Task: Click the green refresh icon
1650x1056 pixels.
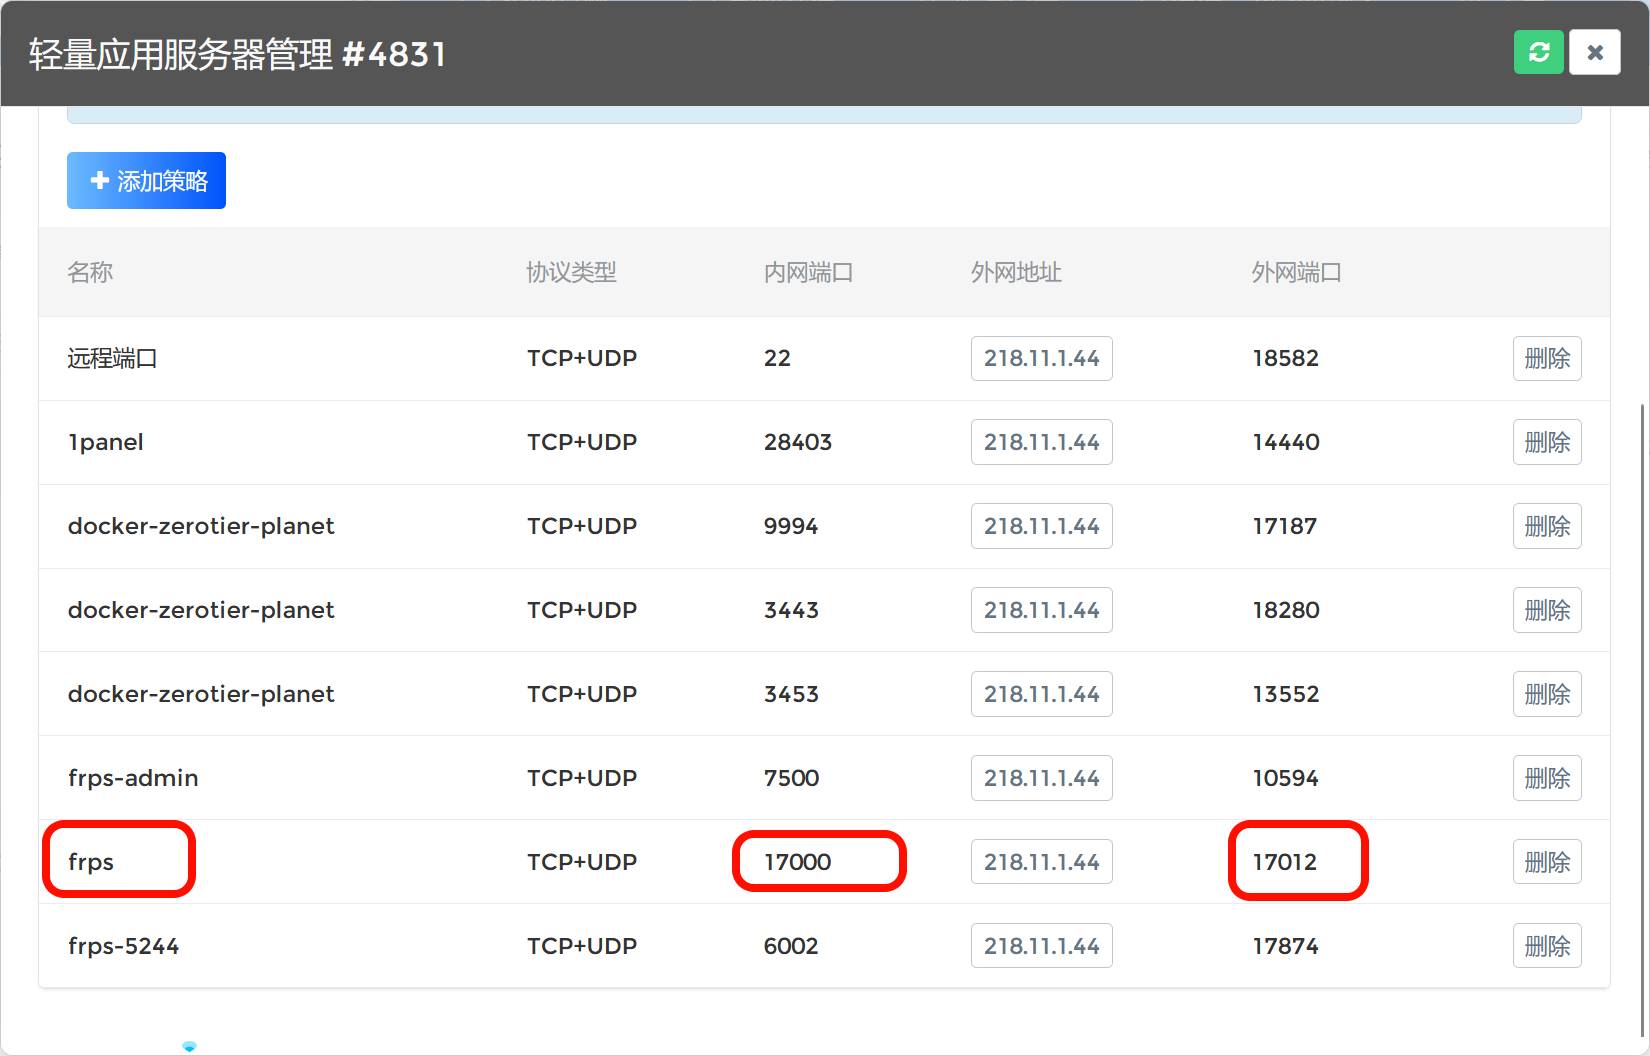Action: pyautogui.click(x=1538, y=52)
